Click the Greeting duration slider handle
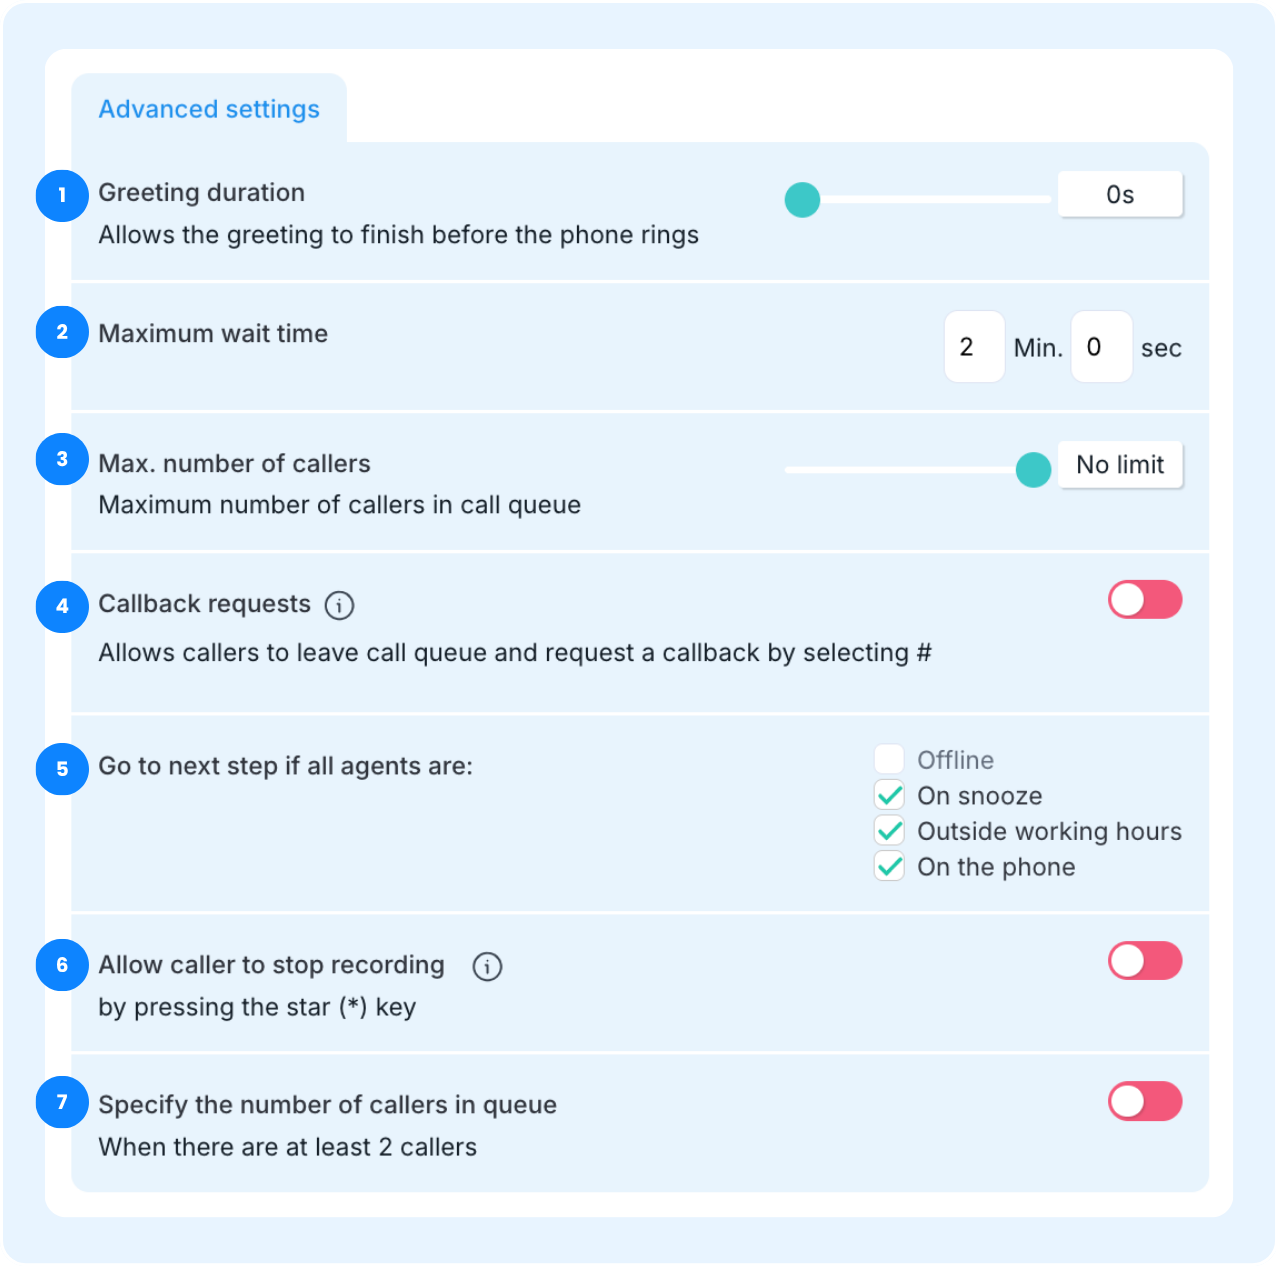 802,200
